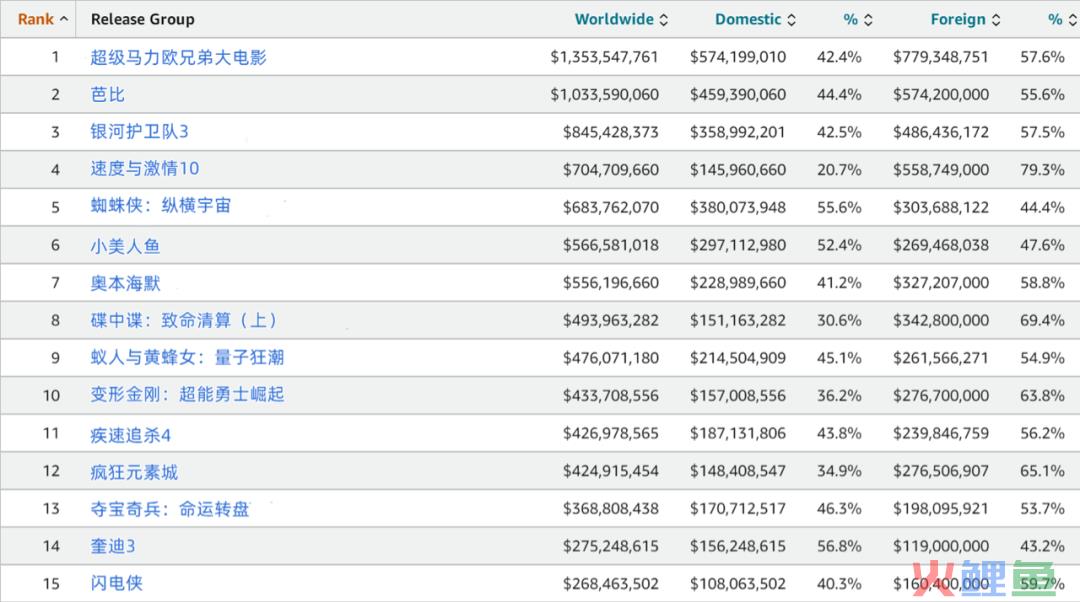Open the 变形金刚：超能勇士崛起 link
Screen dimensions: 1080x602
[x=187, y=395]
